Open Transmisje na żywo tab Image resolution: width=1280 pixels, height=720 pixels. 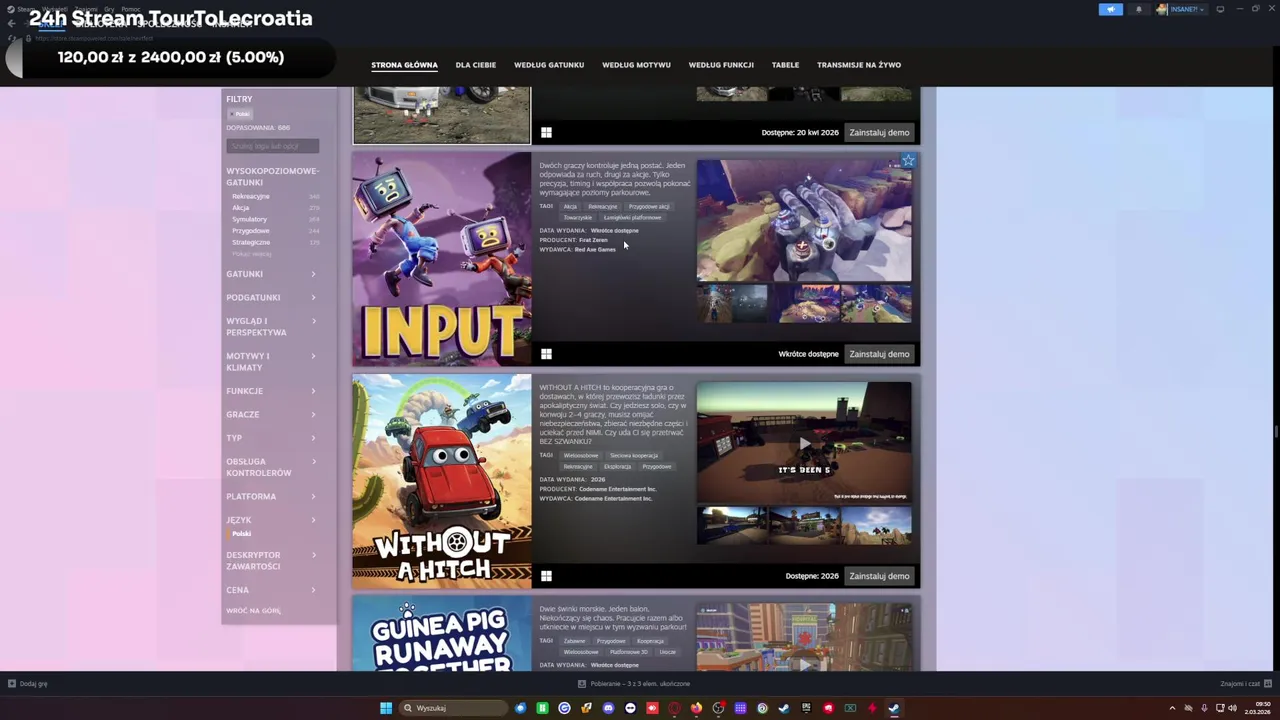coord(859,65)
